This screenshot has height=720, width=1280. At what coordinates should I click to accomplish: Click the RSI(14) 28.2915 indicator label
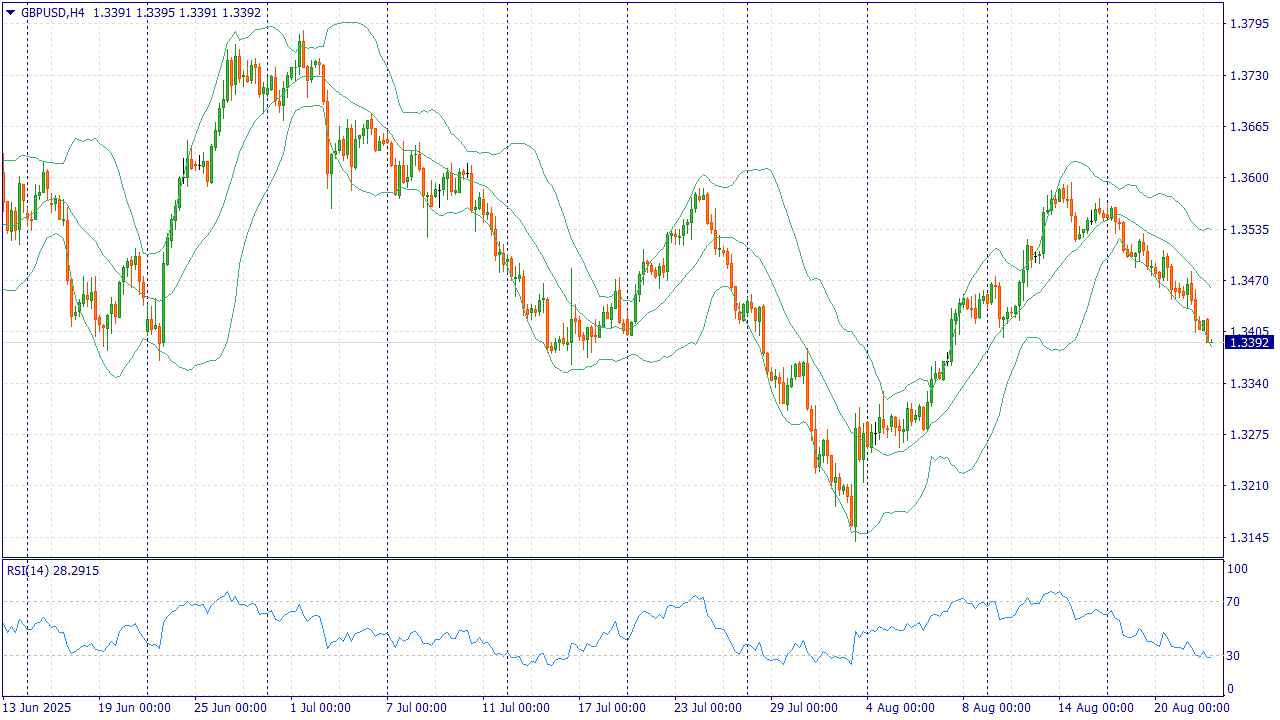53,570
